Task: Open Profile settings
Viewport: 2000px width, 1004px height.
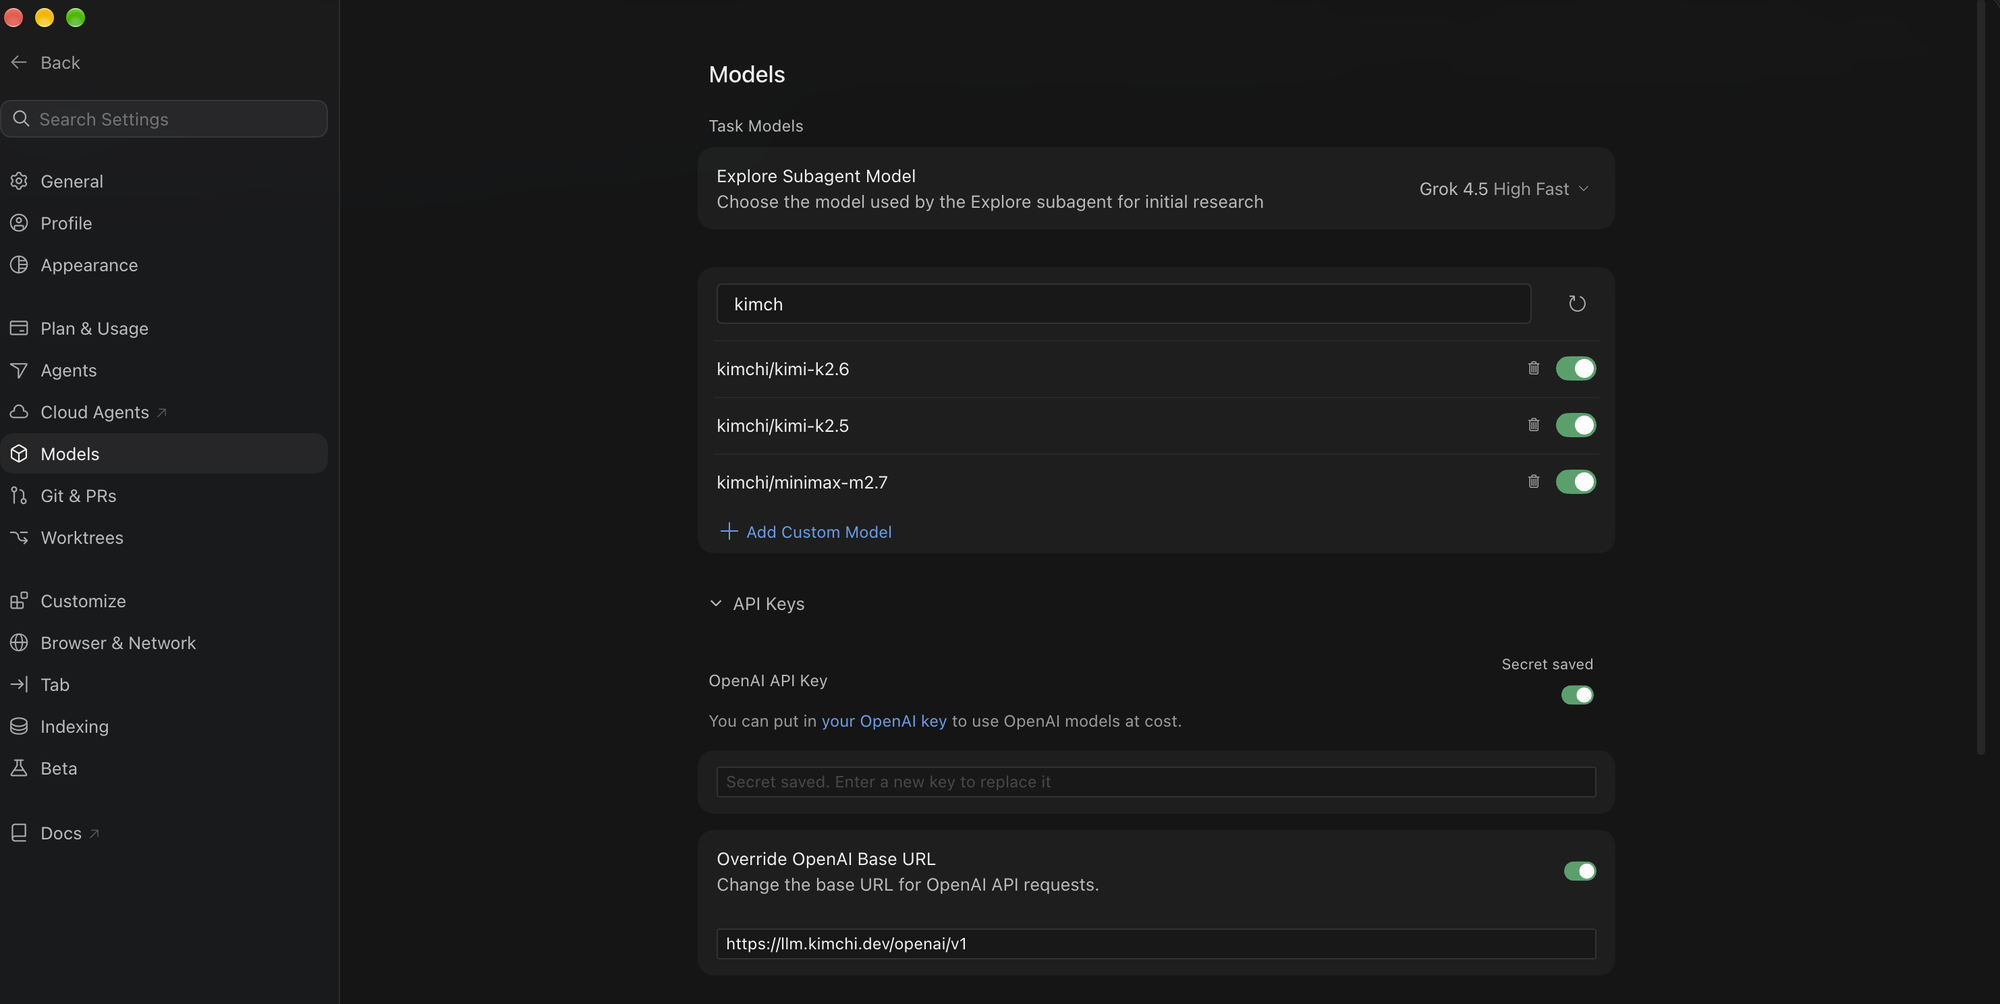Action: pos(164,223)
